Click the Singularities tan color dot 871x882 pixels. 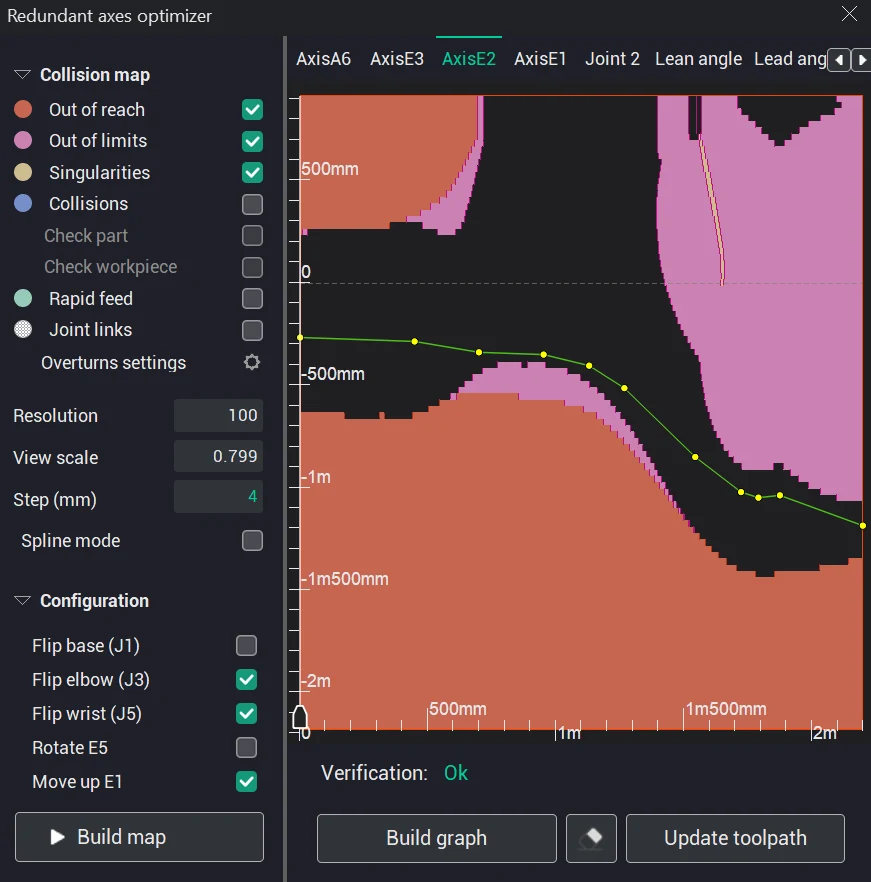(x=23, y=172)
